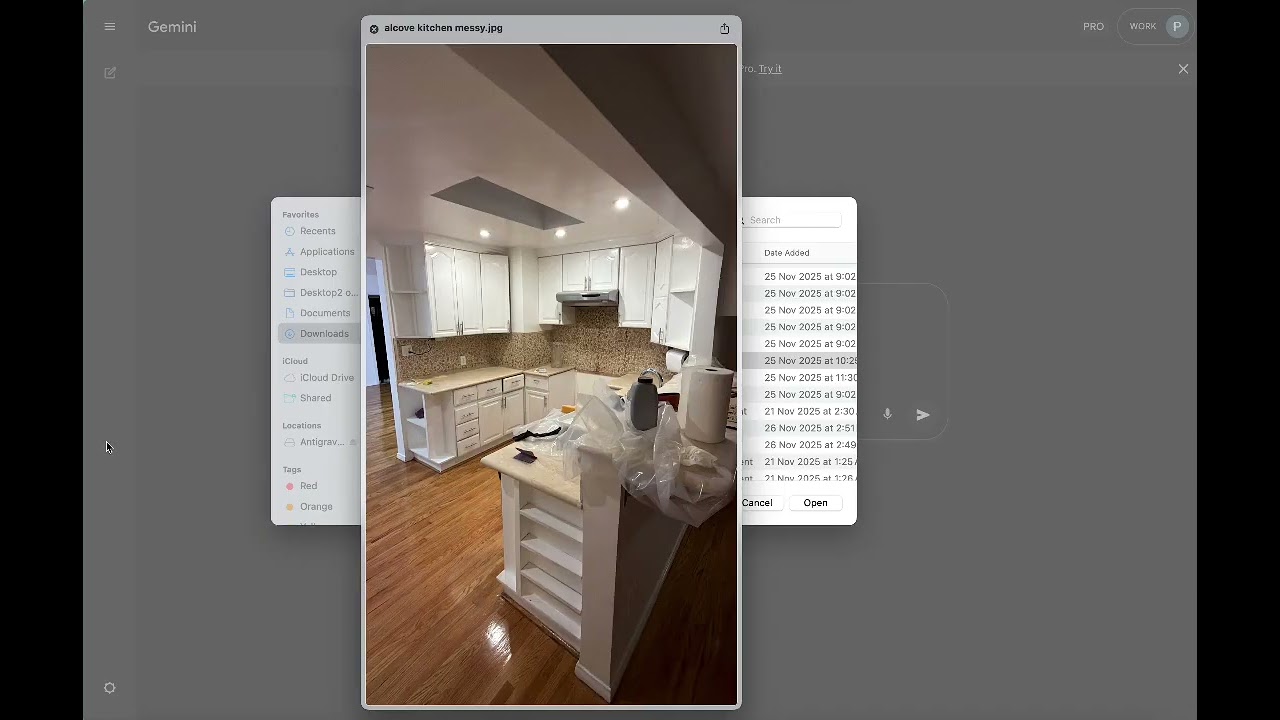Select Recents in the Finder sidebar

(317, 231)
